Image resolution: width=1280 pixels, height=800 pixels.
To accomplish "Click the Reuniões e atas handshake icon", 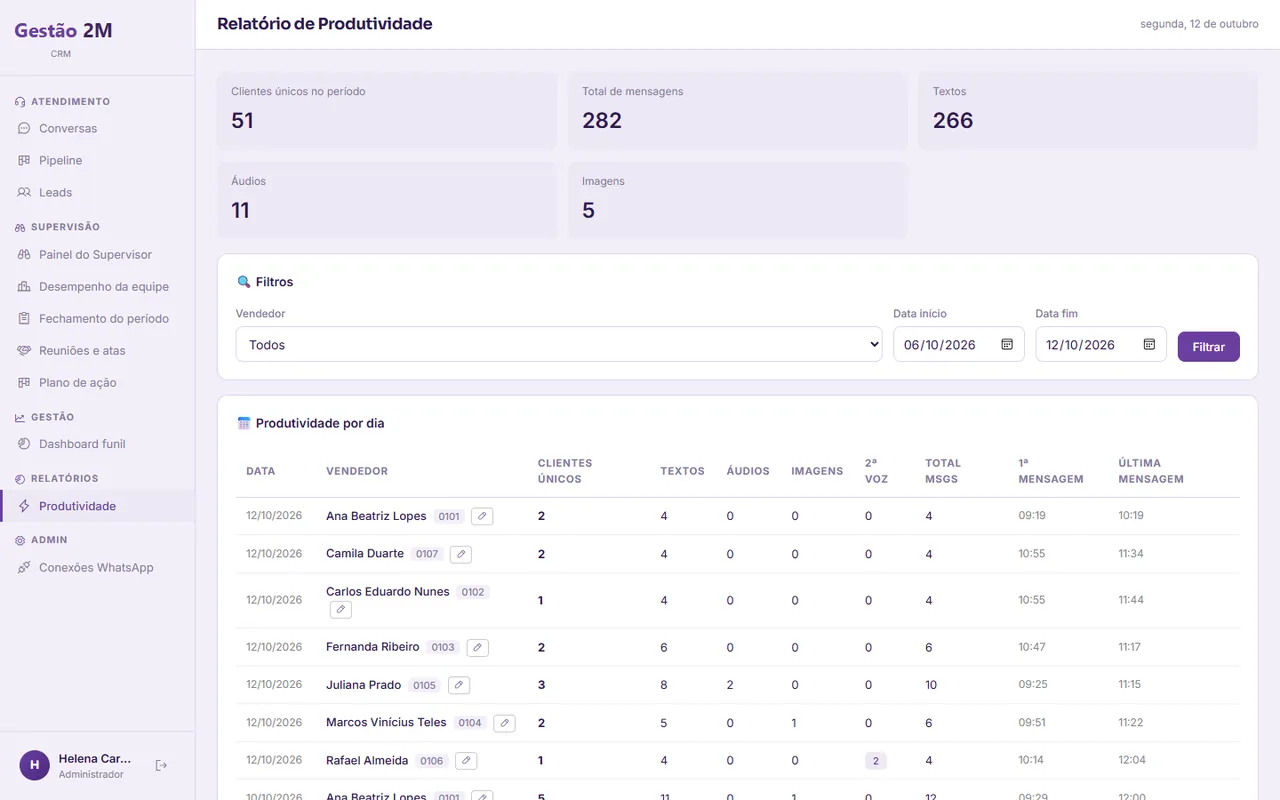I will click(x=24, y=350).
